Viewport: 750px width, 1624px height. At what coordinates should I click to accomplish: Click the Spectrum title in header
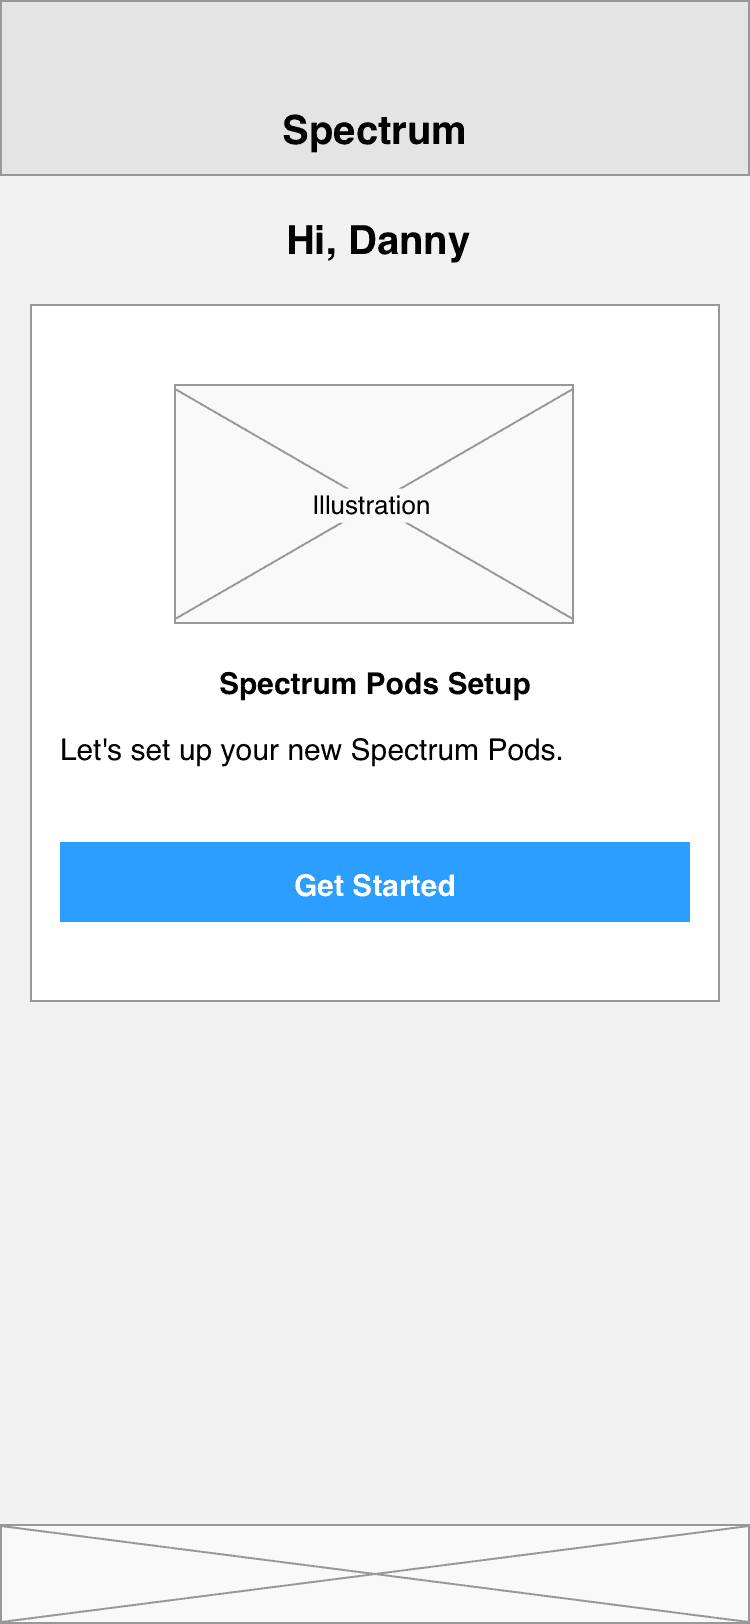[x=374, y=130]
